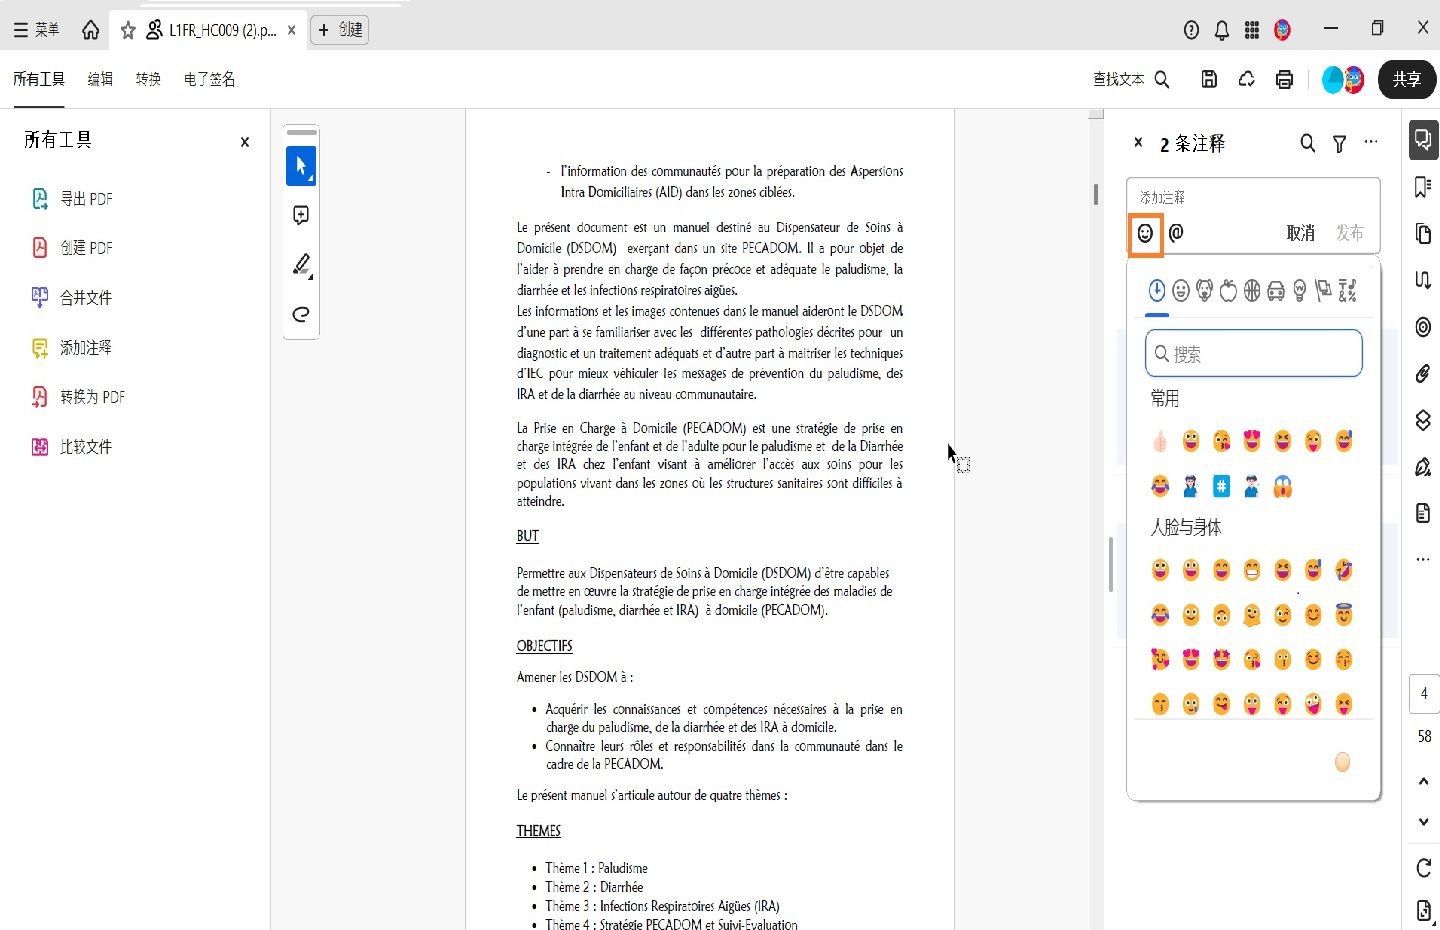Choose the emoji skin tone swatch
Image resolution: width=1440 pixels, height=930 pixels.
tap(1343, 762)
